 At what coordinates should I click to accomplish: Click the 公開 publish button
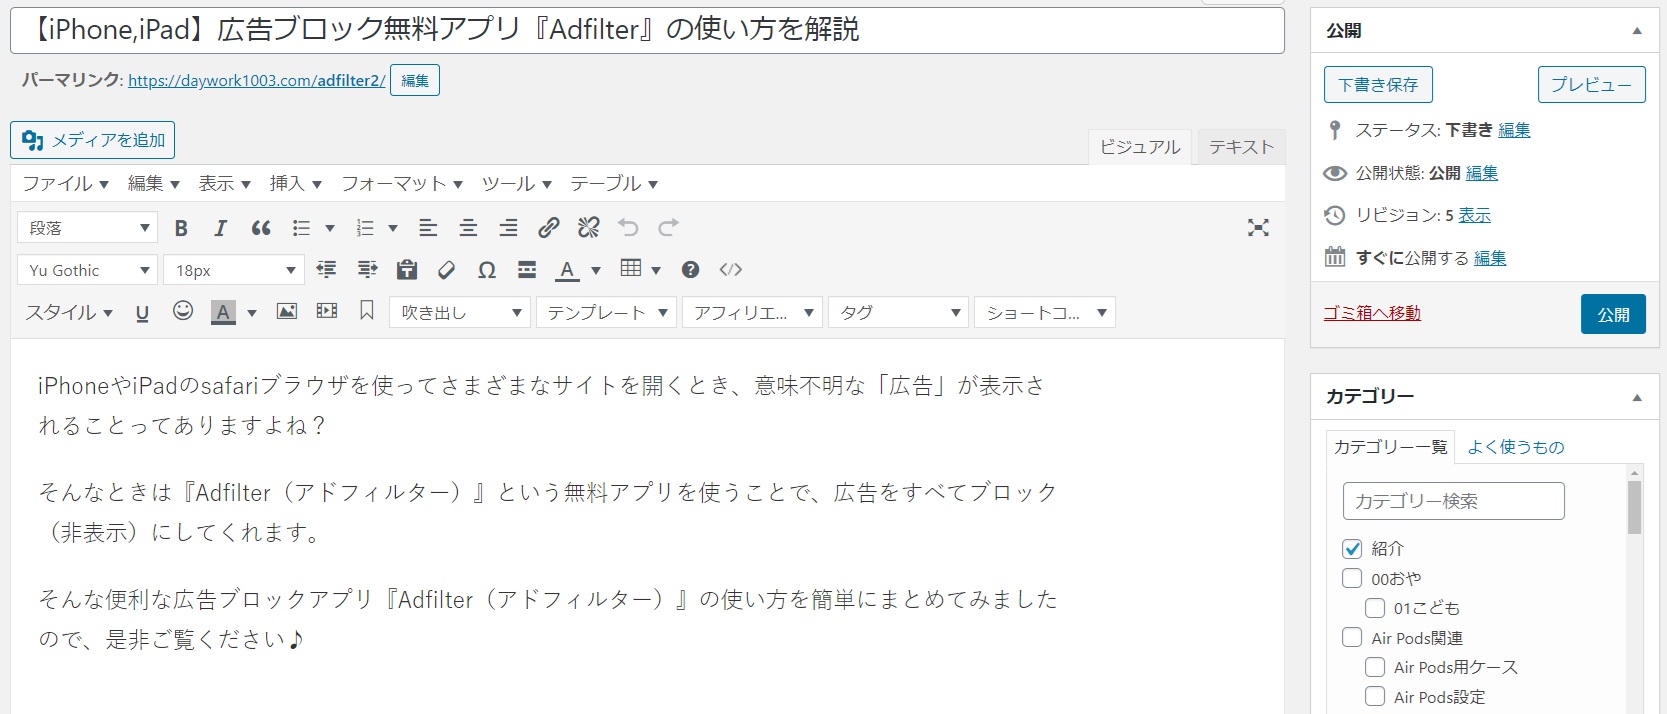point(1612,315)
